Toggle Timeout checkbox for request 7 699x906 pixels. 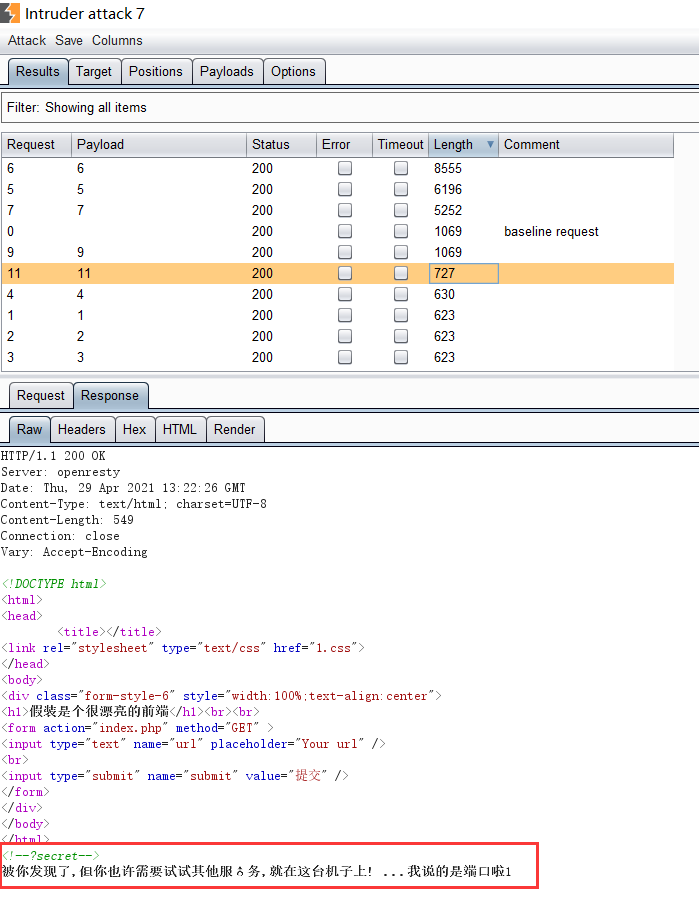[x=401, y=210]
